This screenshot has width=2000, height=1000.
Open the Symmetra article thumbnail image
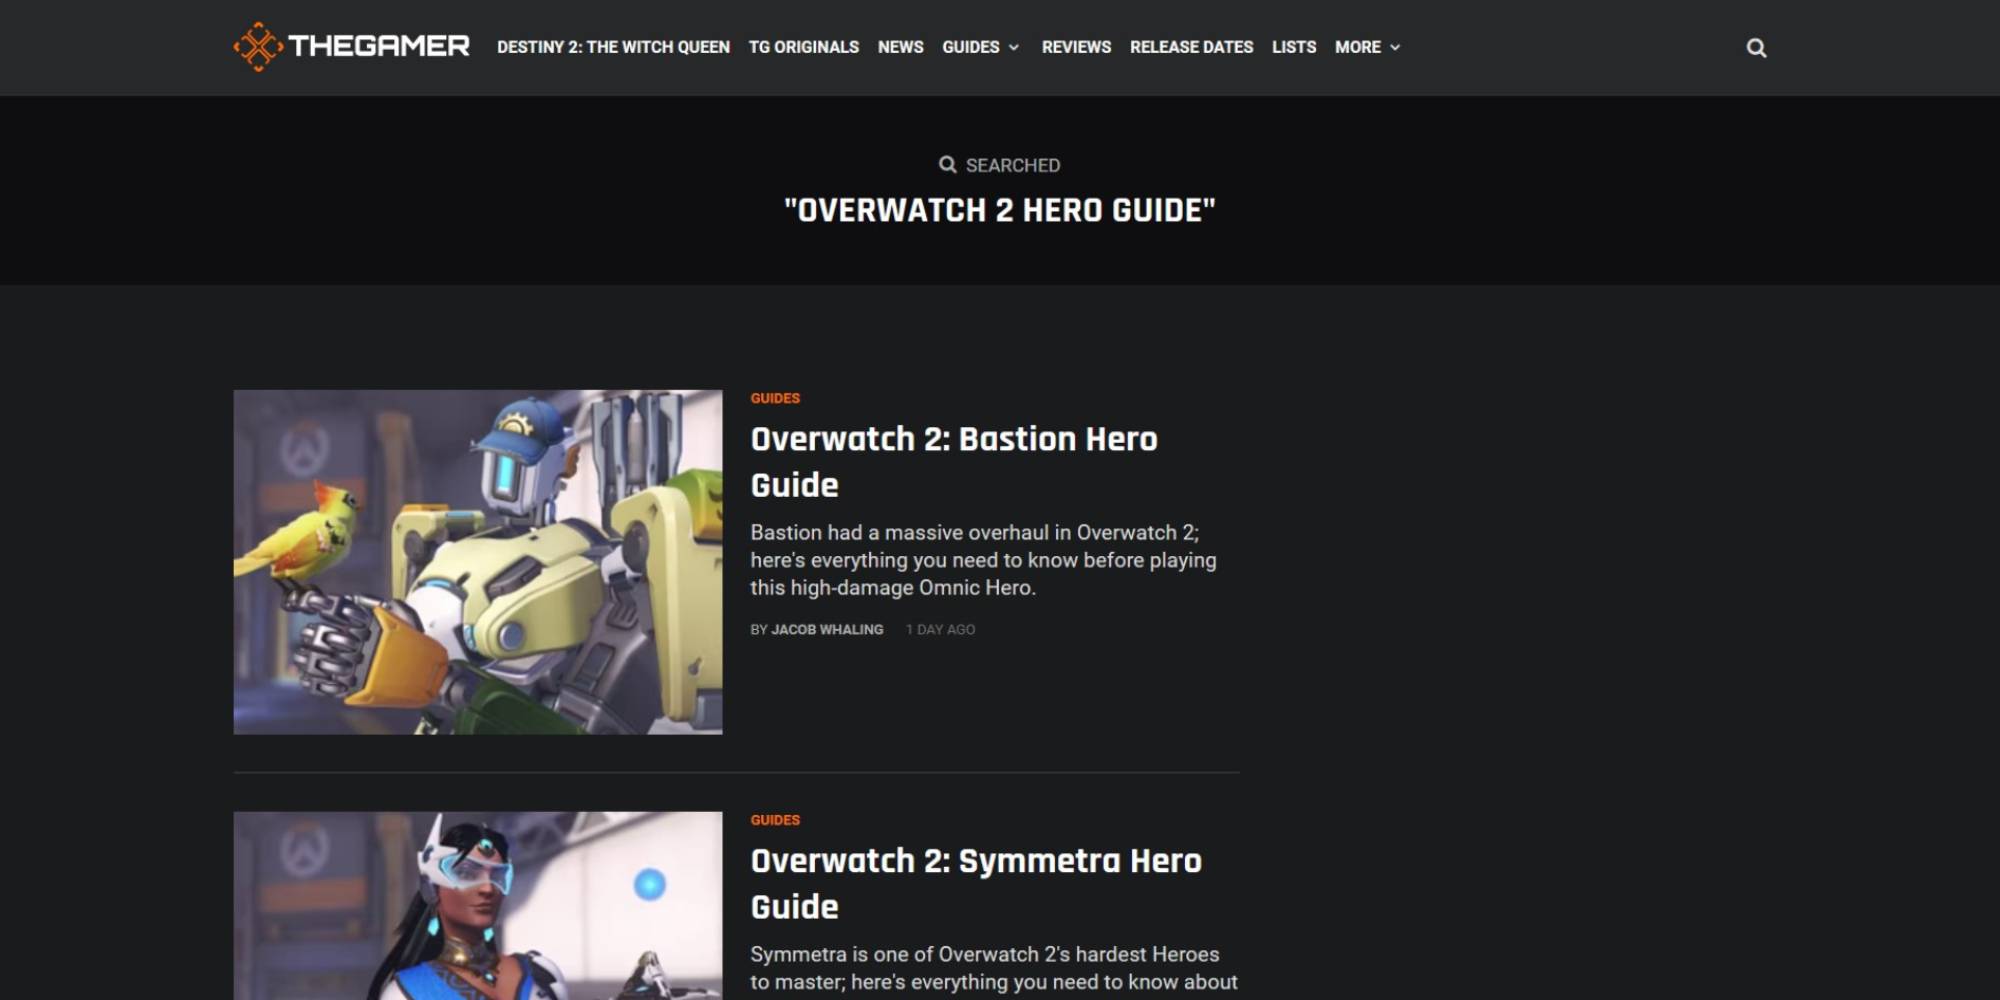(x=478, y=905)
